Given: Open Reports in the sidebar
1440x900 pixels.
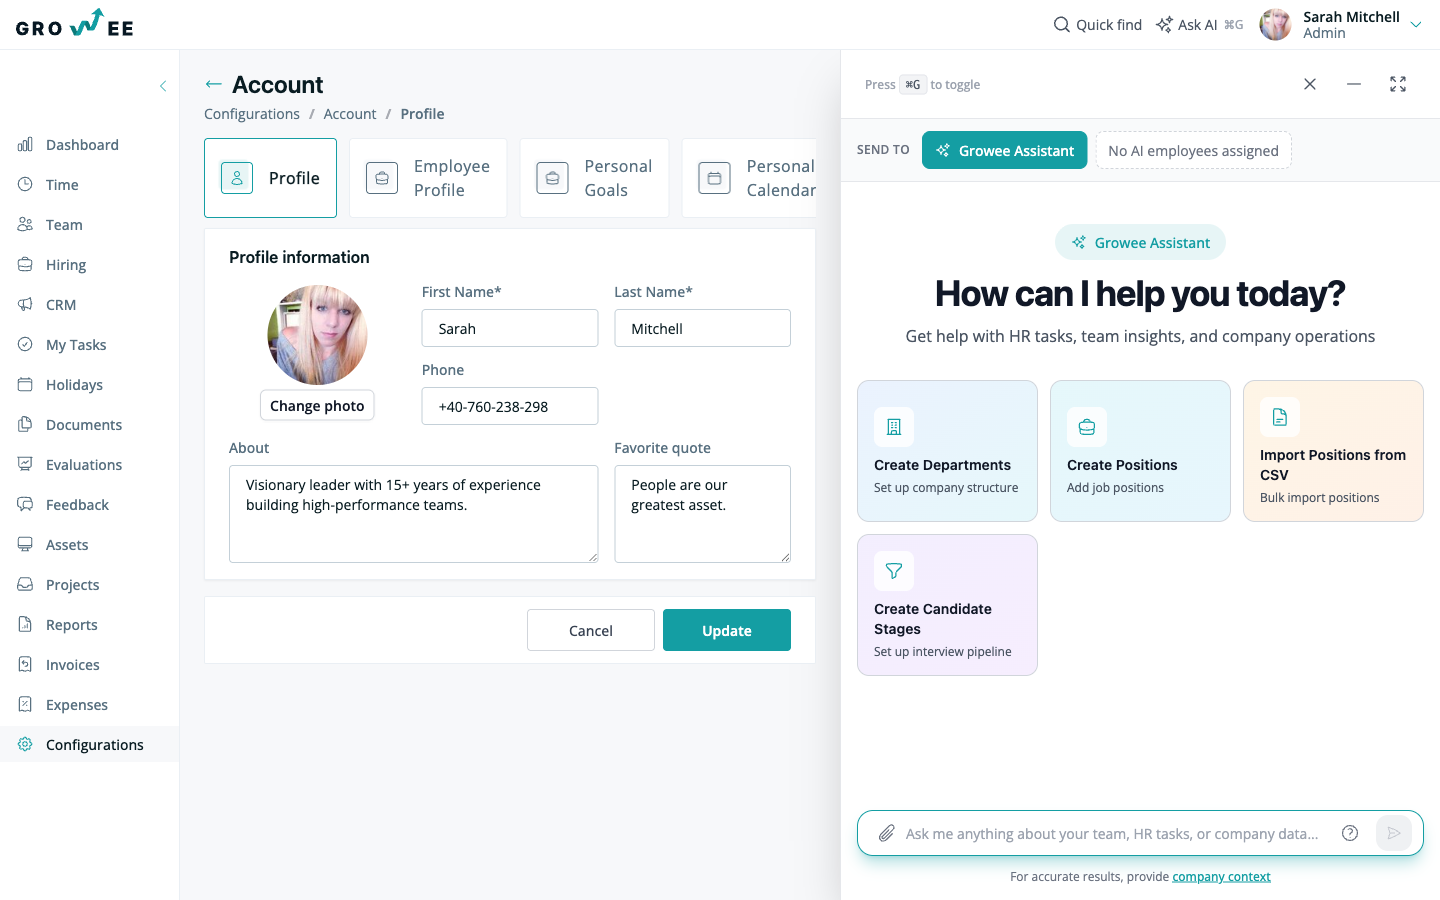Looking at the screenshot, I should [72, 625].
